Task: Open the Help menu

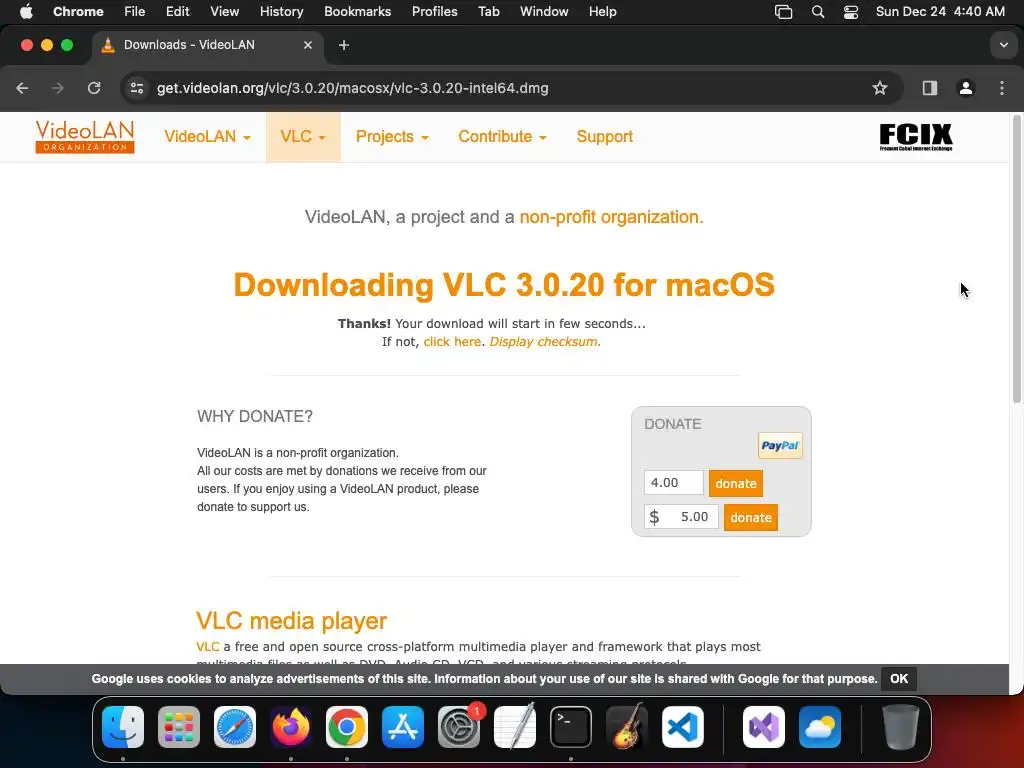Action: click(x=602, y=12)
